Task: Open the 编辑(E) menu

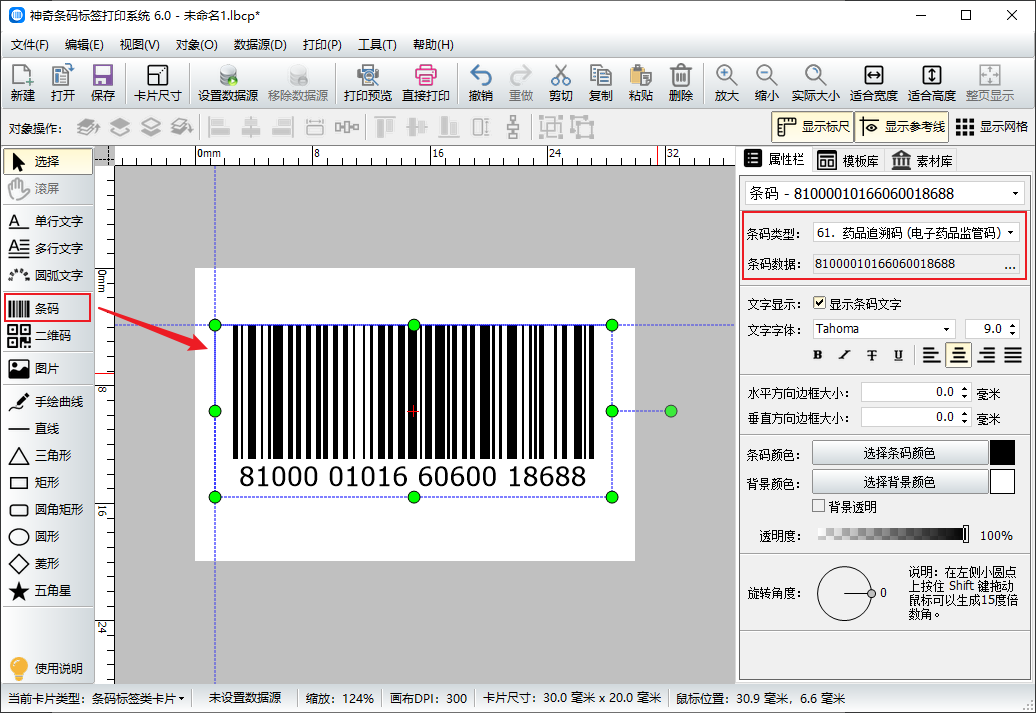Action: [84, 45]
